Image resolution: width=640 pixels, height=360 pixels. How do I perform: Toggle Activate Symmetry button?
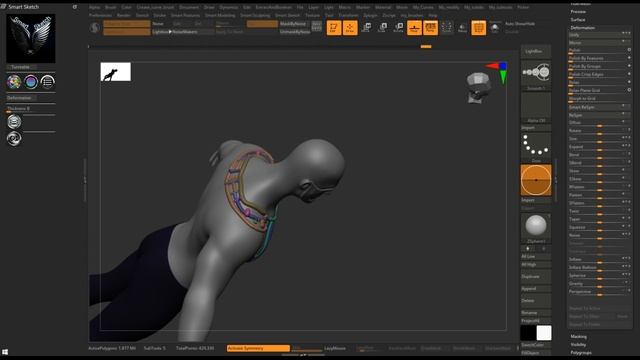258,348
